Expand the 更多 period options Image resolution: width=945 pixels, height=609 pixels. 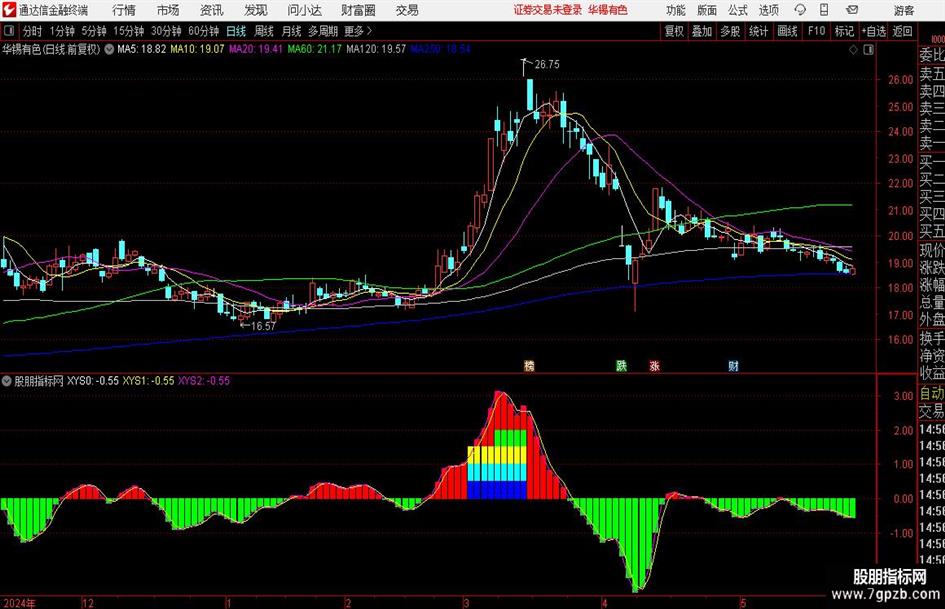click(358, 31)
